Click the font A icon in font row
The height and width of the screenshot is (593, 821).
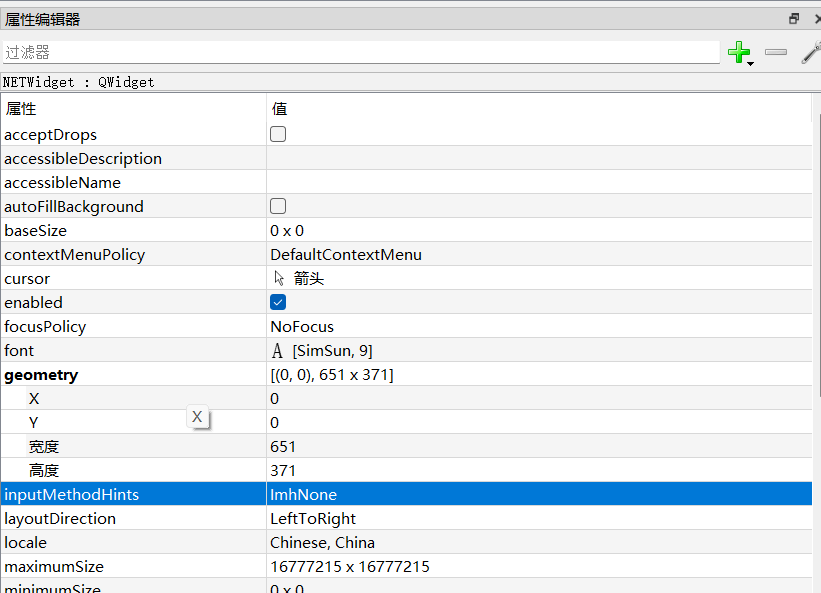pos(277,351)
